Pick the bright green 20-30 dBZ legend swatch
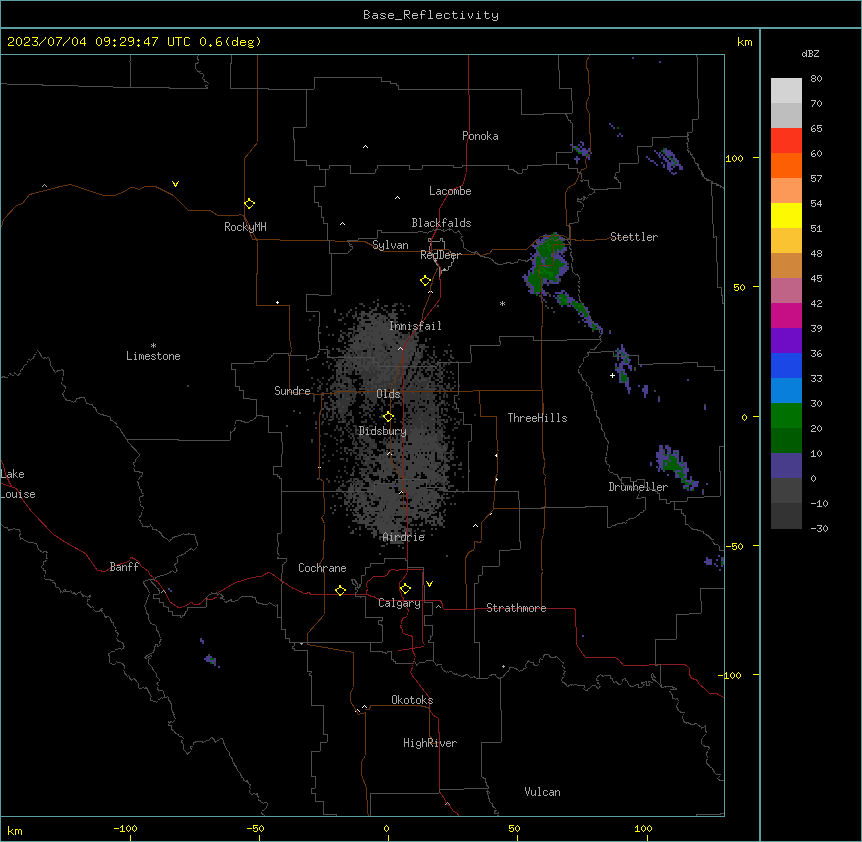This screenshot has height=842, width=862. click(x=786, y=416)
